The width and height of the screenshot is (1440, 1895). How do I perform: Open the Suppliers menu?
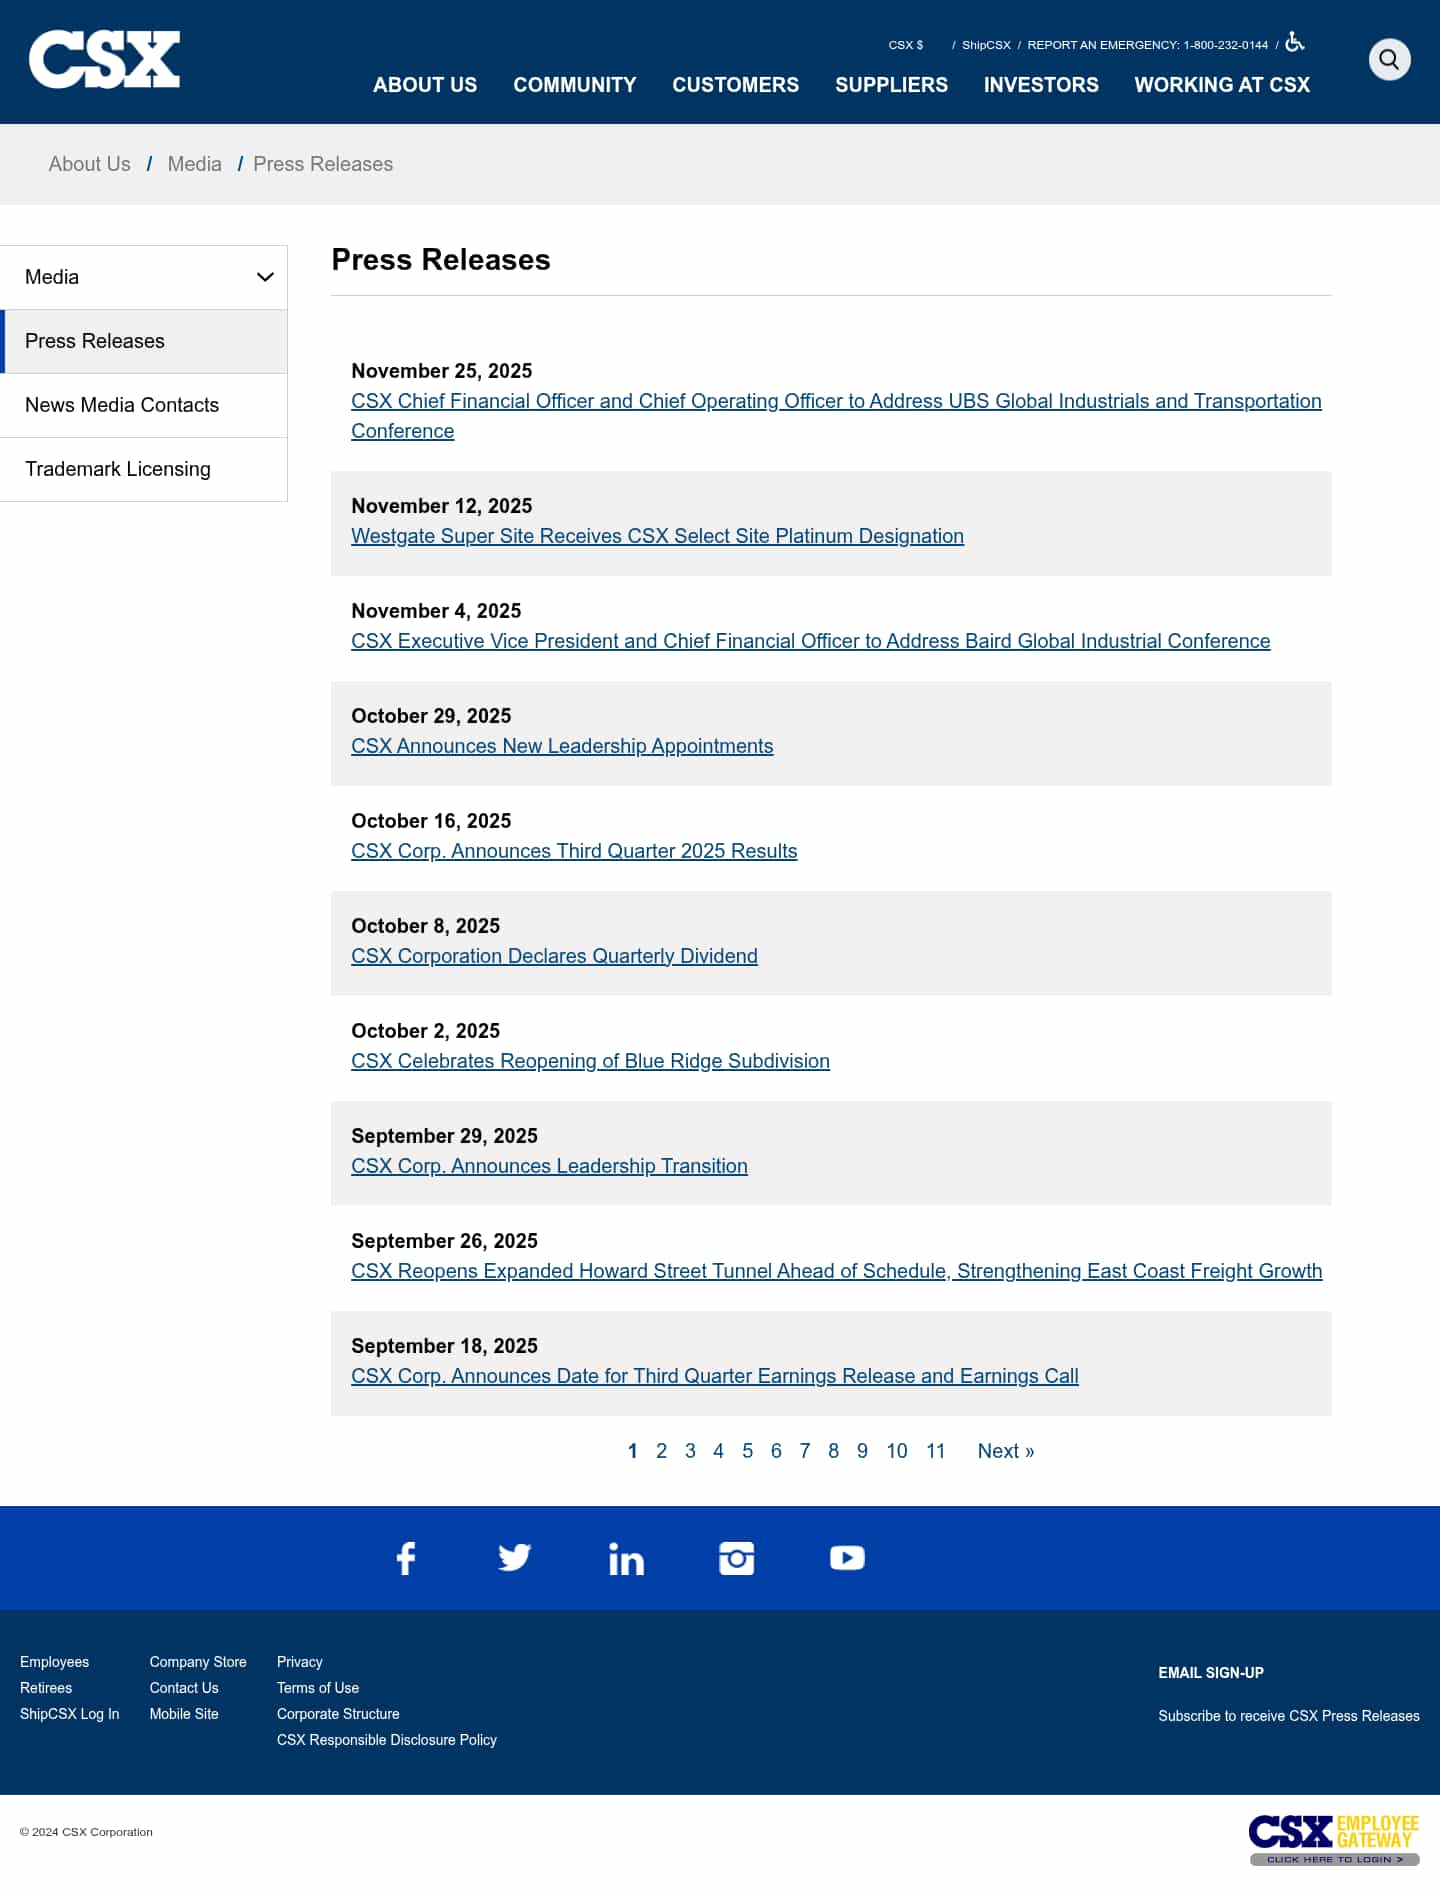pyautogui.click(x=892, y=85)
